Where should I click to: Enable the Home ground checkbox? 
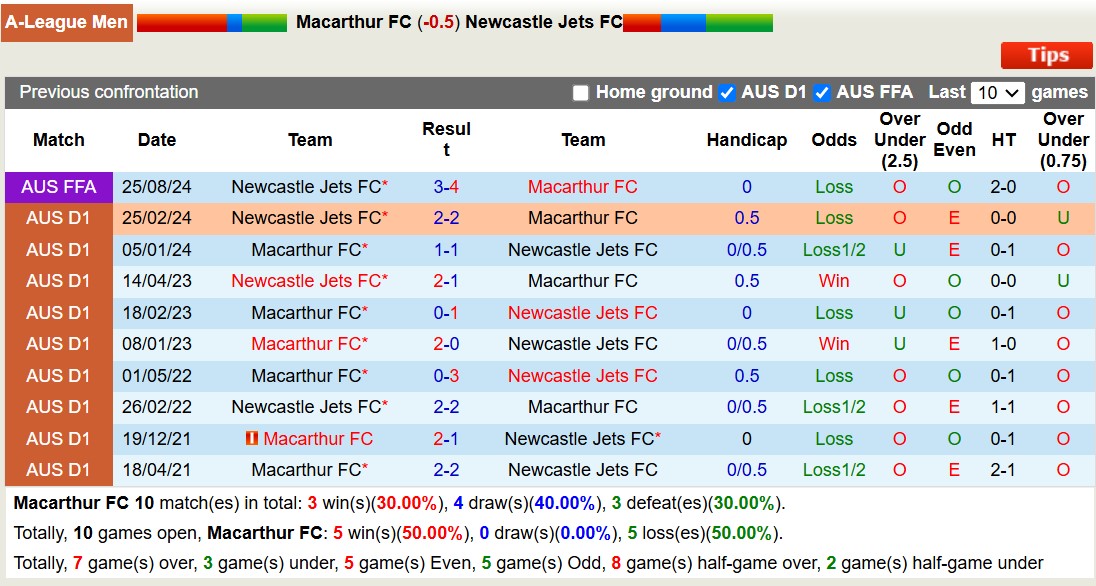580,92
